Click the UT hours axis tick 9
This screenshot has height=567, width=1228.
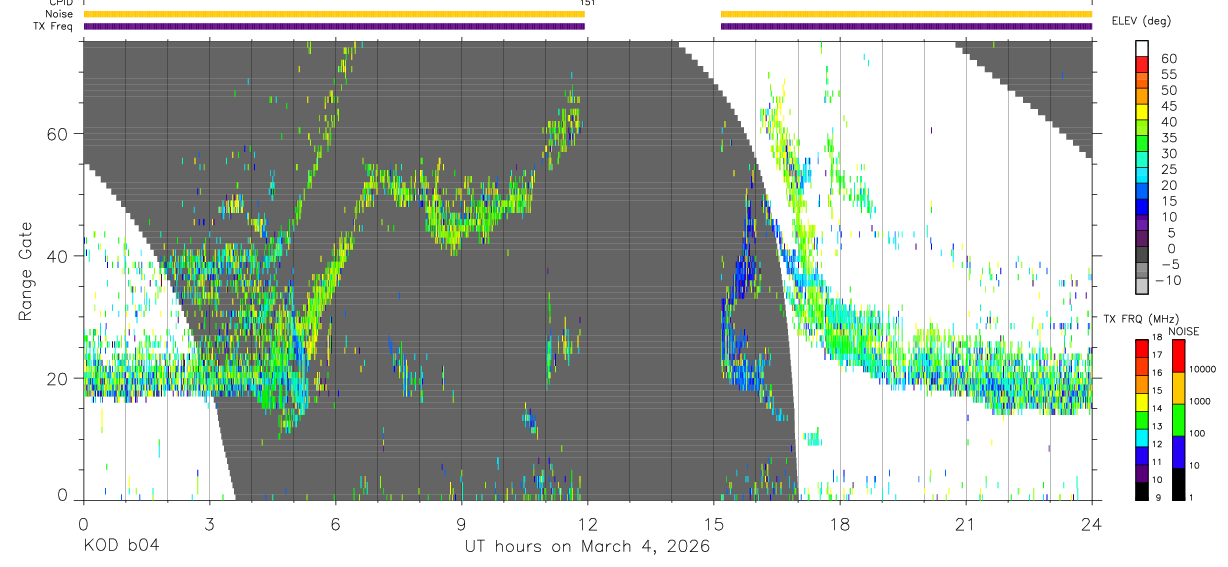point(462,523)
